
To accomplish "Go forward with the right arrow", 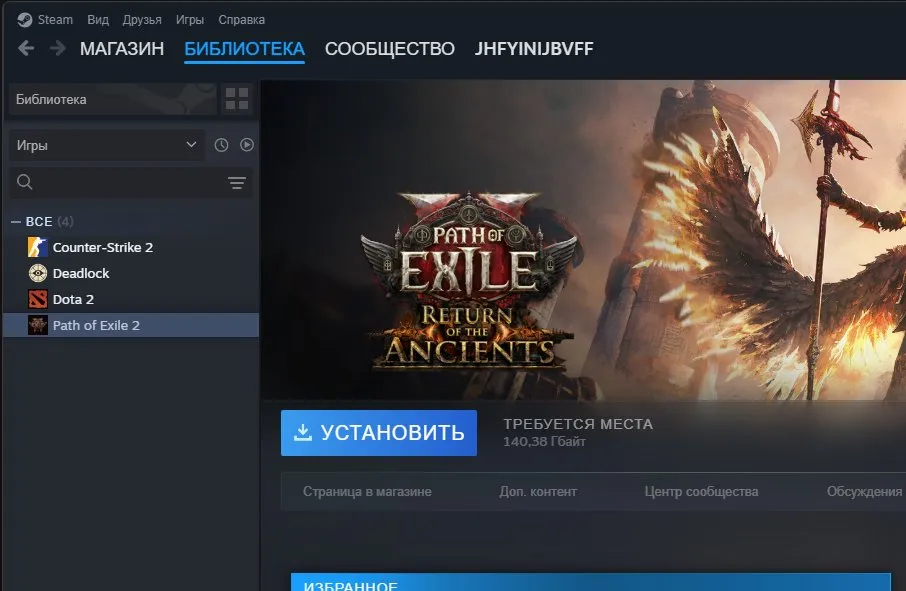I will tap(58, 48).
